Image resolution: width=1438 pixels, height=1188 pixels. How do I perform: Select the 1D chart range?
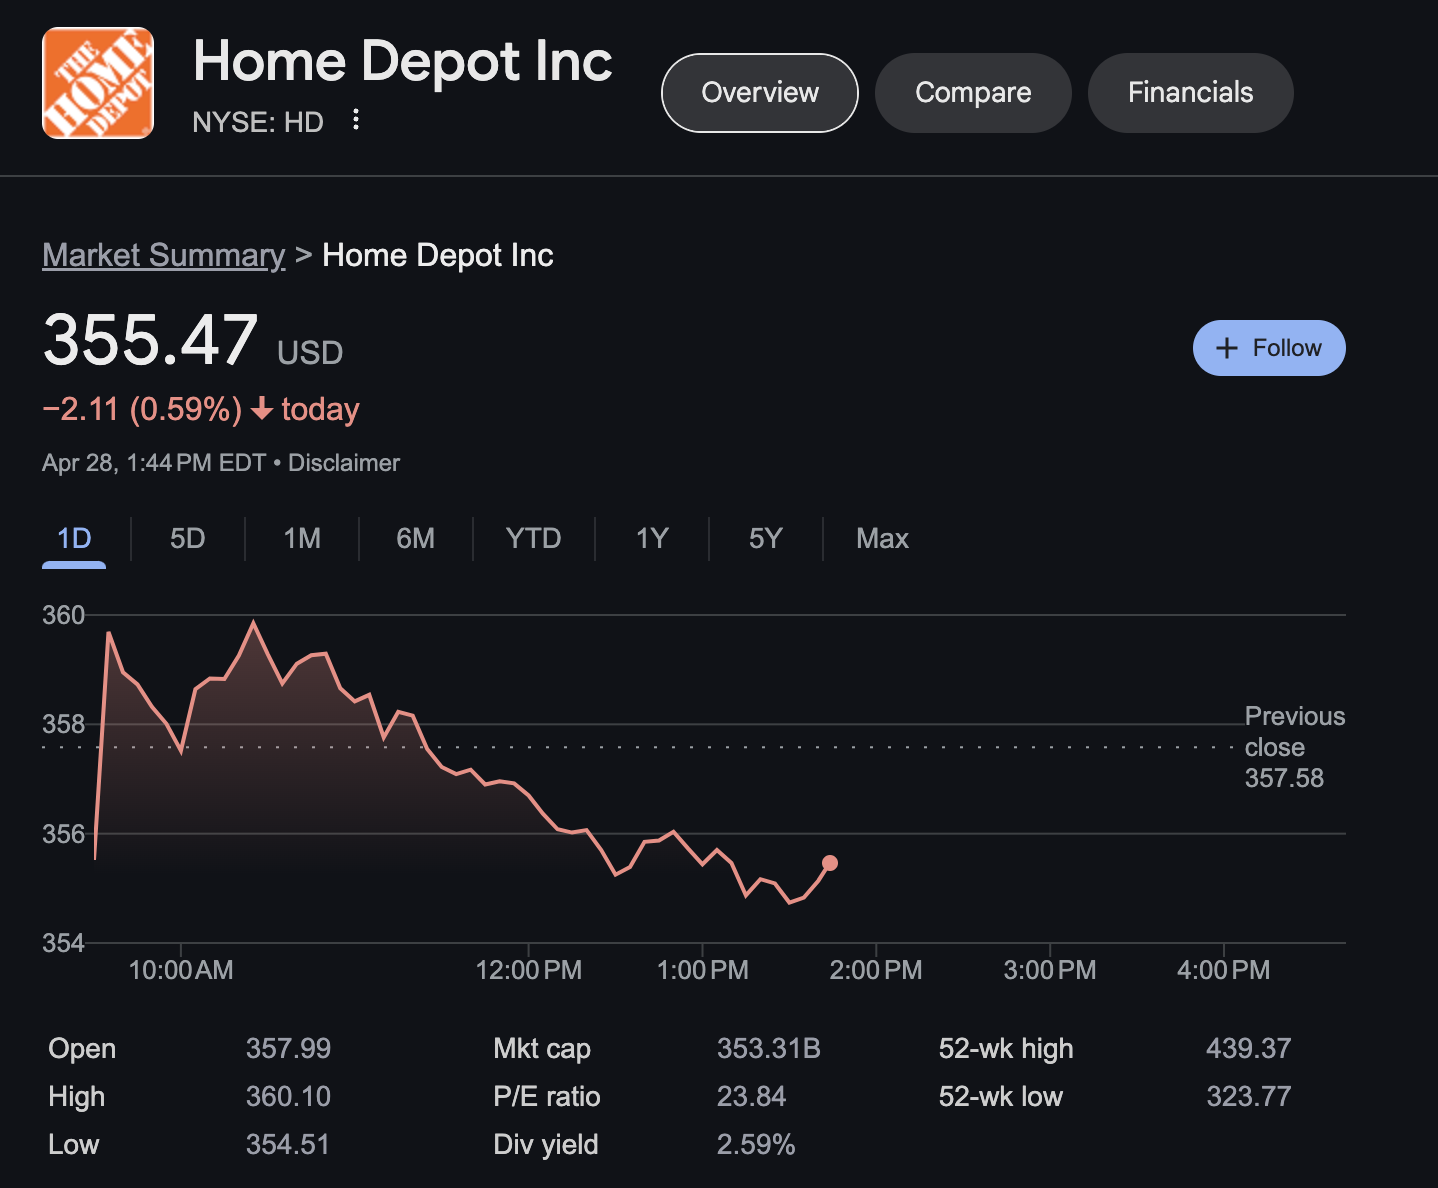(x=74, y=539)
